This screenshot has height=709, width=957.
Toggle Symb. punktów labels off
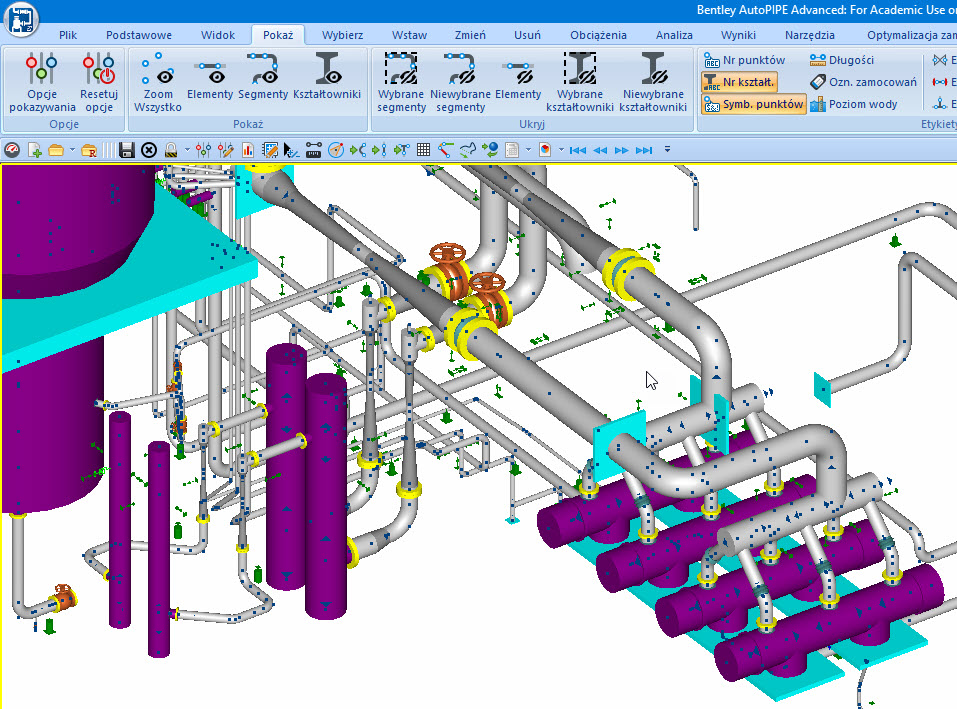pyautogui.click(x=754, y=104)
